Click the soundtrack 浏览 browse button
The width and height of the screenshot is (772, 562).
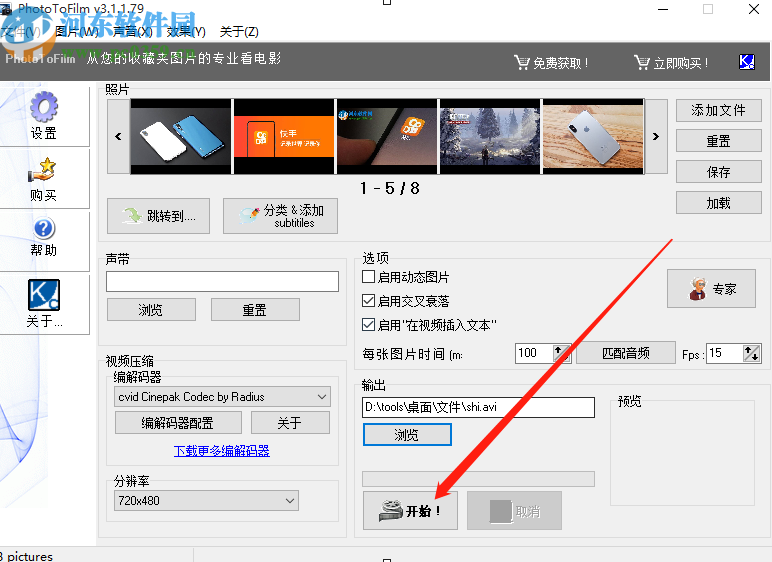[x=151, y=310]
